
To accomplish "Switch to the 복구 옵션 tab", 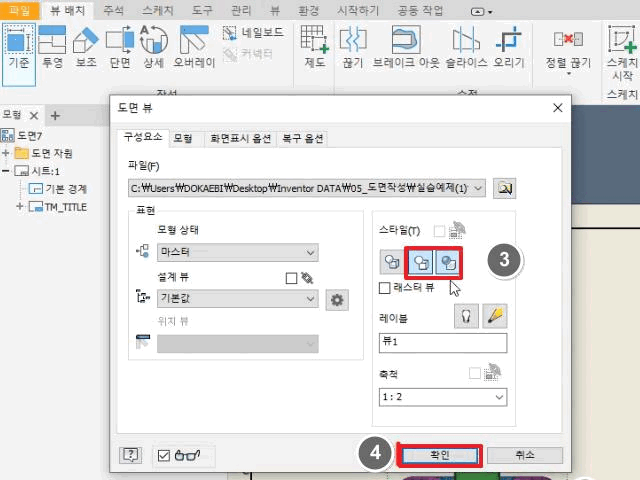I will point(303,138).
